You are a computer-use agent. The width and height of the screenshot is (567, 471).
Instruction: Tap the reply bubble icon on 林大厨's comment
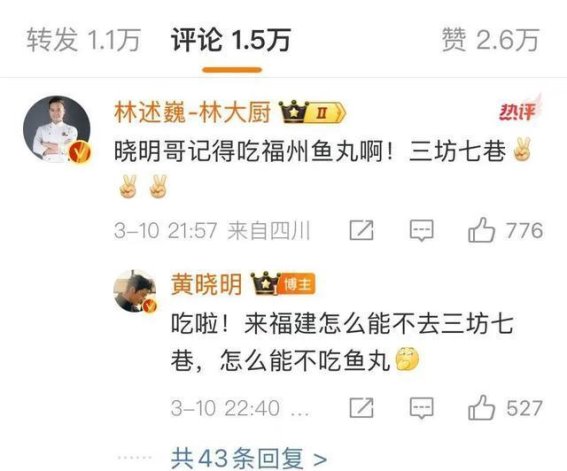[x=421, y=230]
